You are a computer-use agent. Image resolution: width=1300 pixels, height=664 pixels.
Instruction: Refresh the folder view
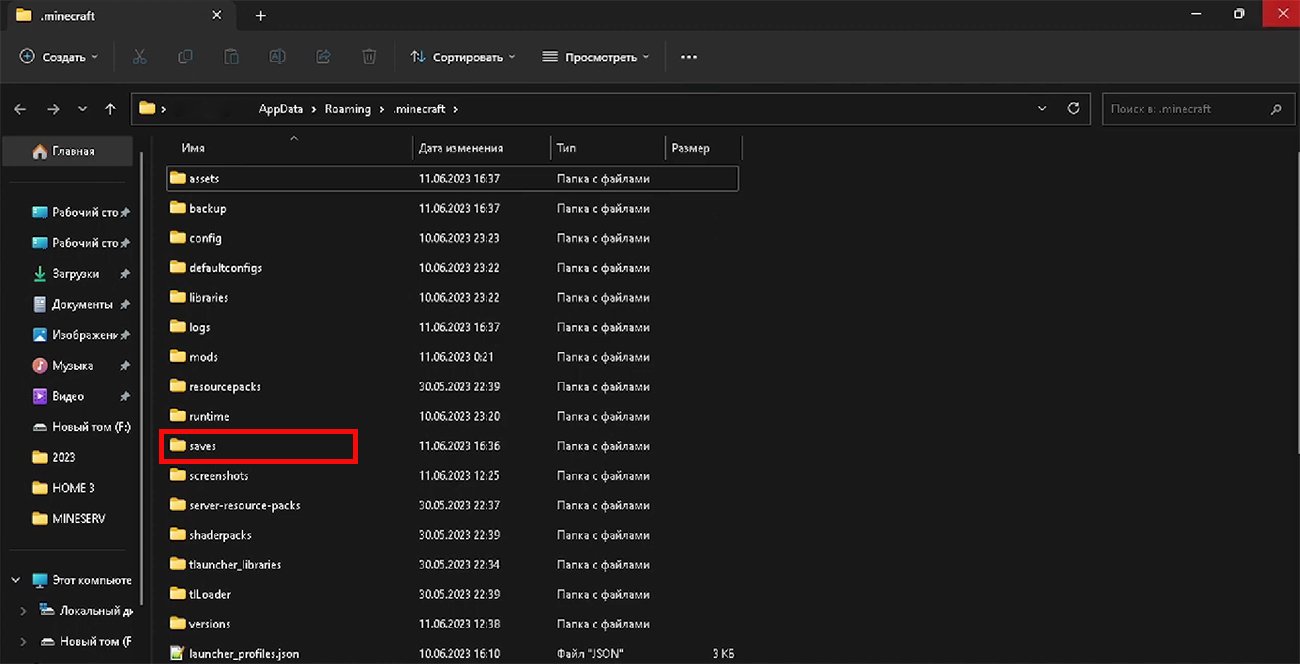coord(1073,108)
